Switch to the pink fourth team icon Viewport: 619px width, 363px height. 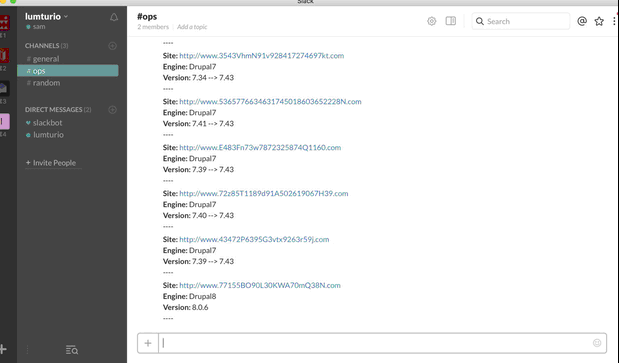point(4,122)
